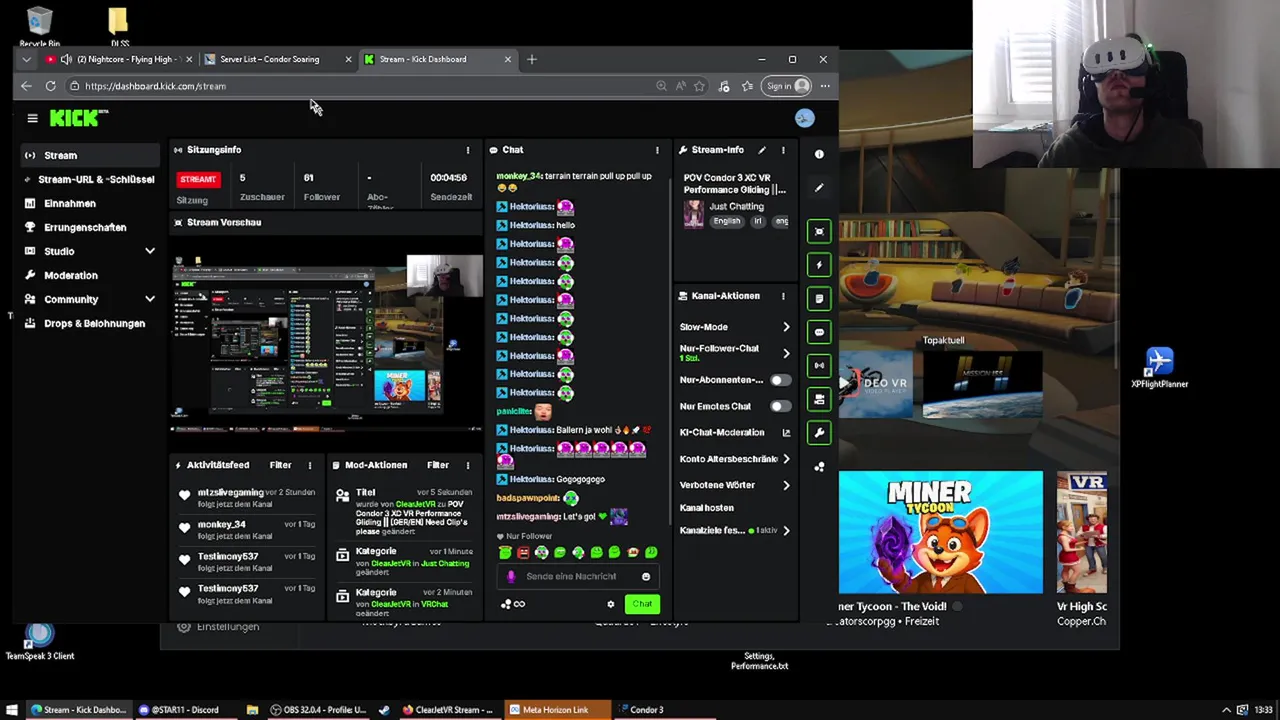Open browser tab search dropdown arrow
1280x720 pixels.
pos(26,59)
